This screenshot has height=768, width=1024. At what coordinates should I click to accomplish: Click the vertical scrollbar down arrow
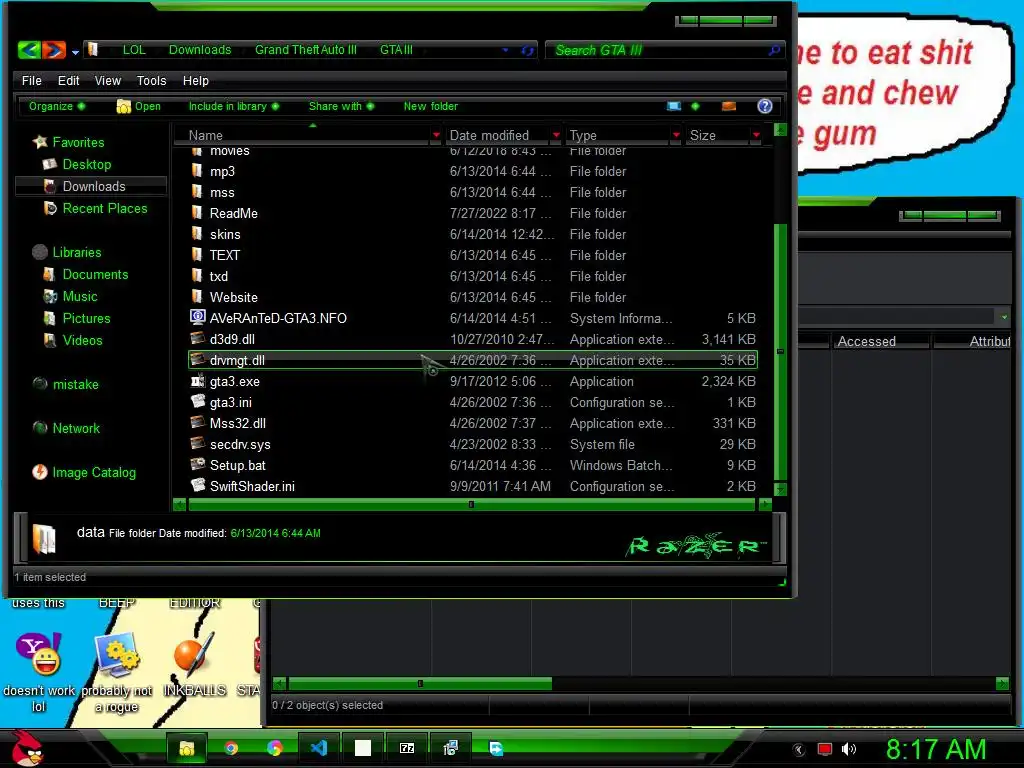[780, 489]
